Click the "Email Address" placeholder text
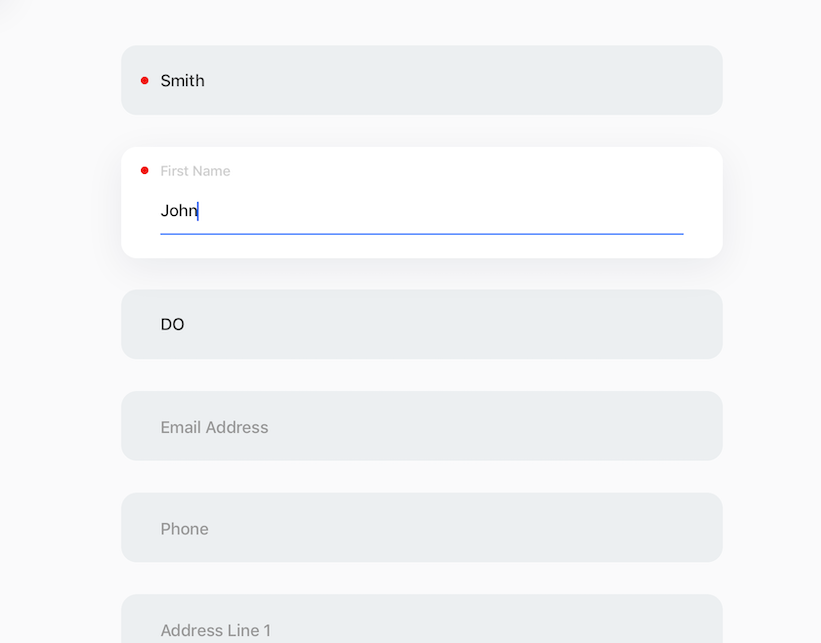821x643 pixels. 214,428
